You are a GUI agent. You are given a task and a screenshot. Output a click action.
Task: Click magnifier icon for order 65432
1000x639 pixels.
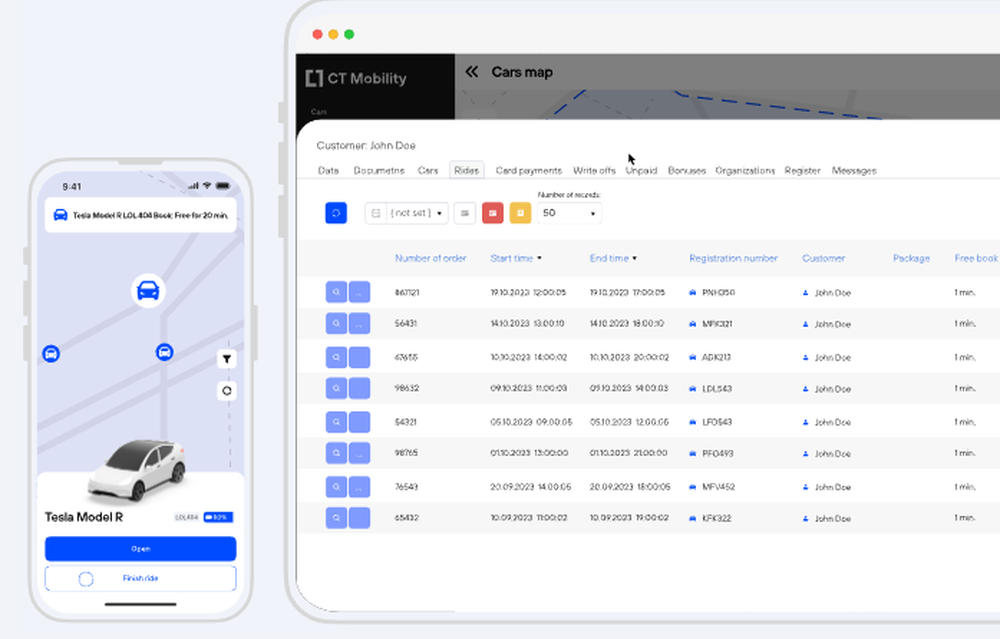[336, 518]
